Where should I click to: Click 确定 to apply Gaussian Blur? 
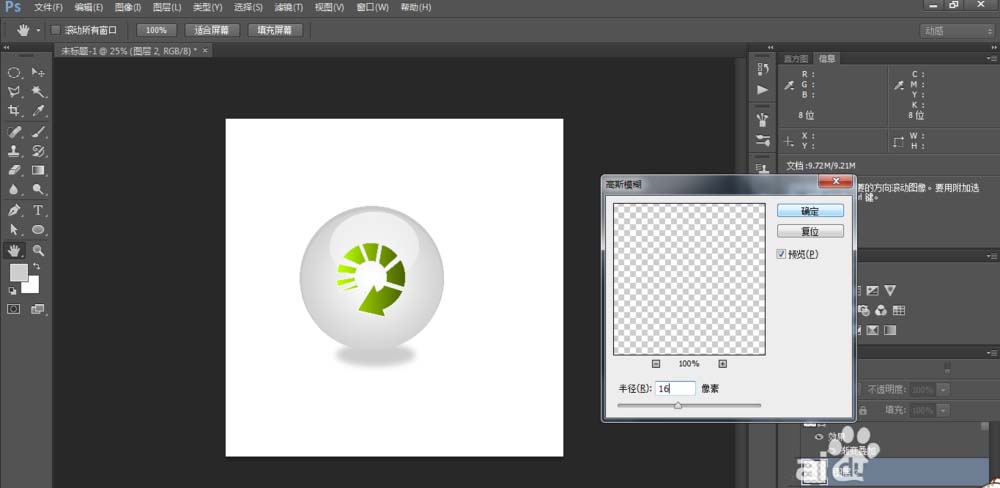[x=810, y=211]
